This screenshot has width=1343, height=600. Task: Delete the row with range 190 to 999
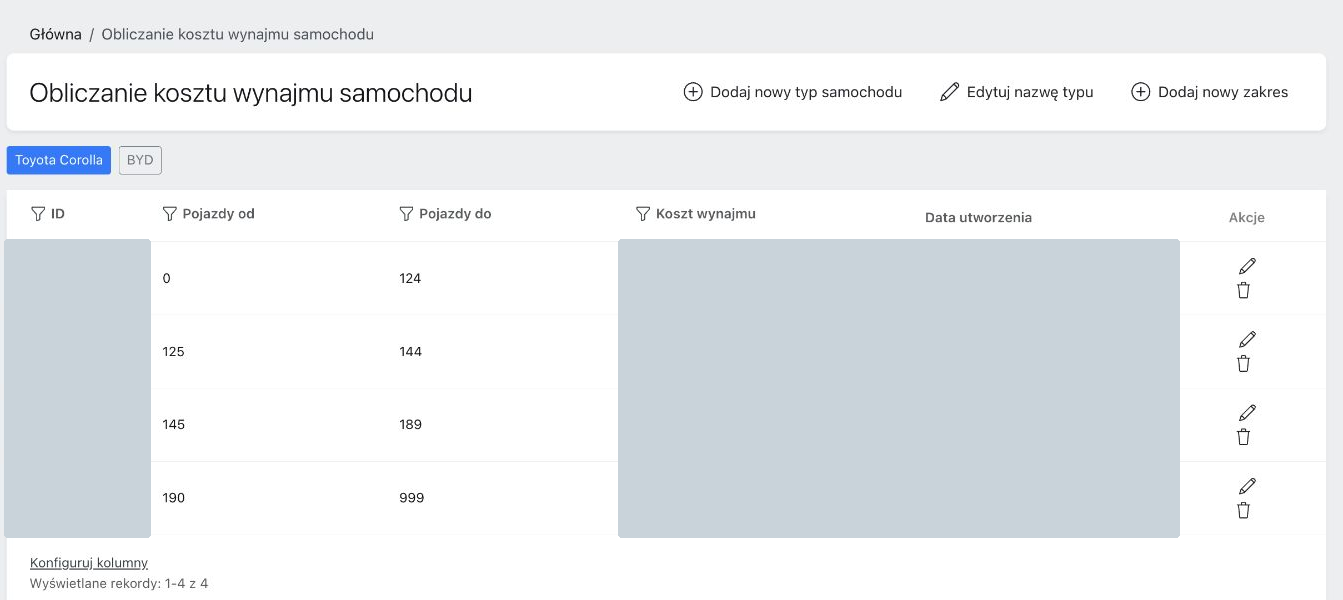[x=1244, y=510]
